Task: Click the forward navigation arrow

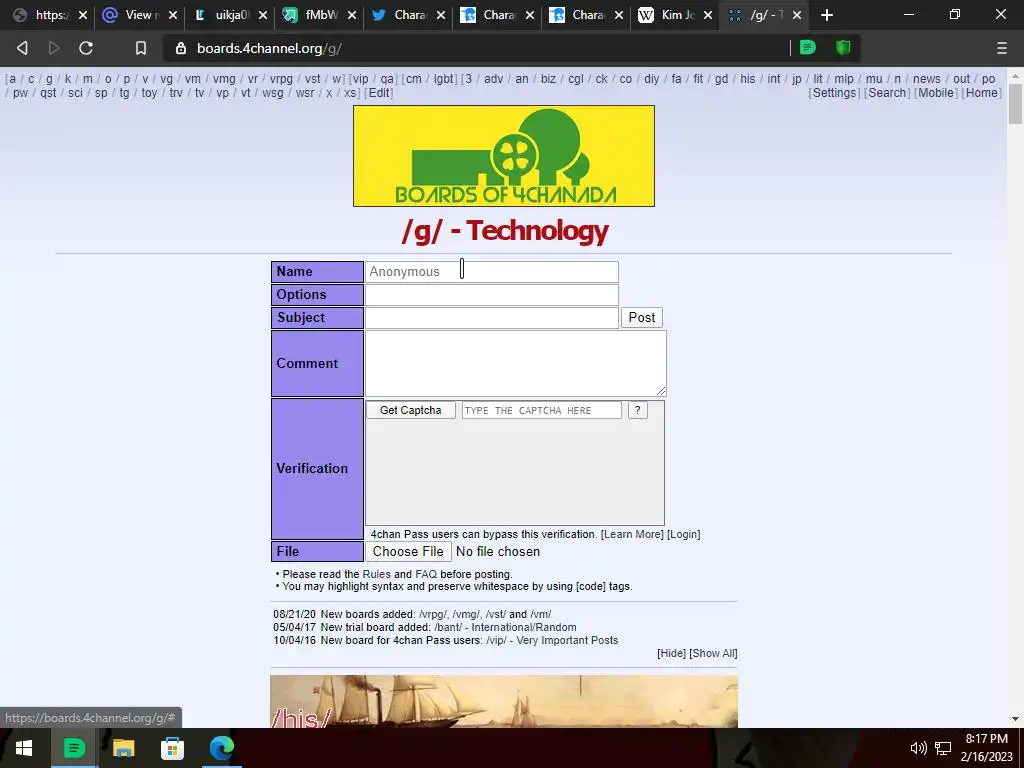Action: coord(54,48)
